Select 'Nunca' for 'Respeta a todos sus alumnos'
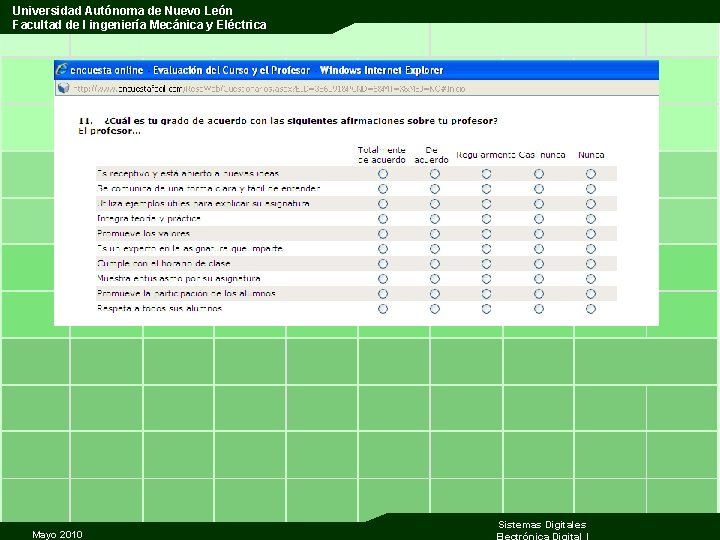 [591, 309]
